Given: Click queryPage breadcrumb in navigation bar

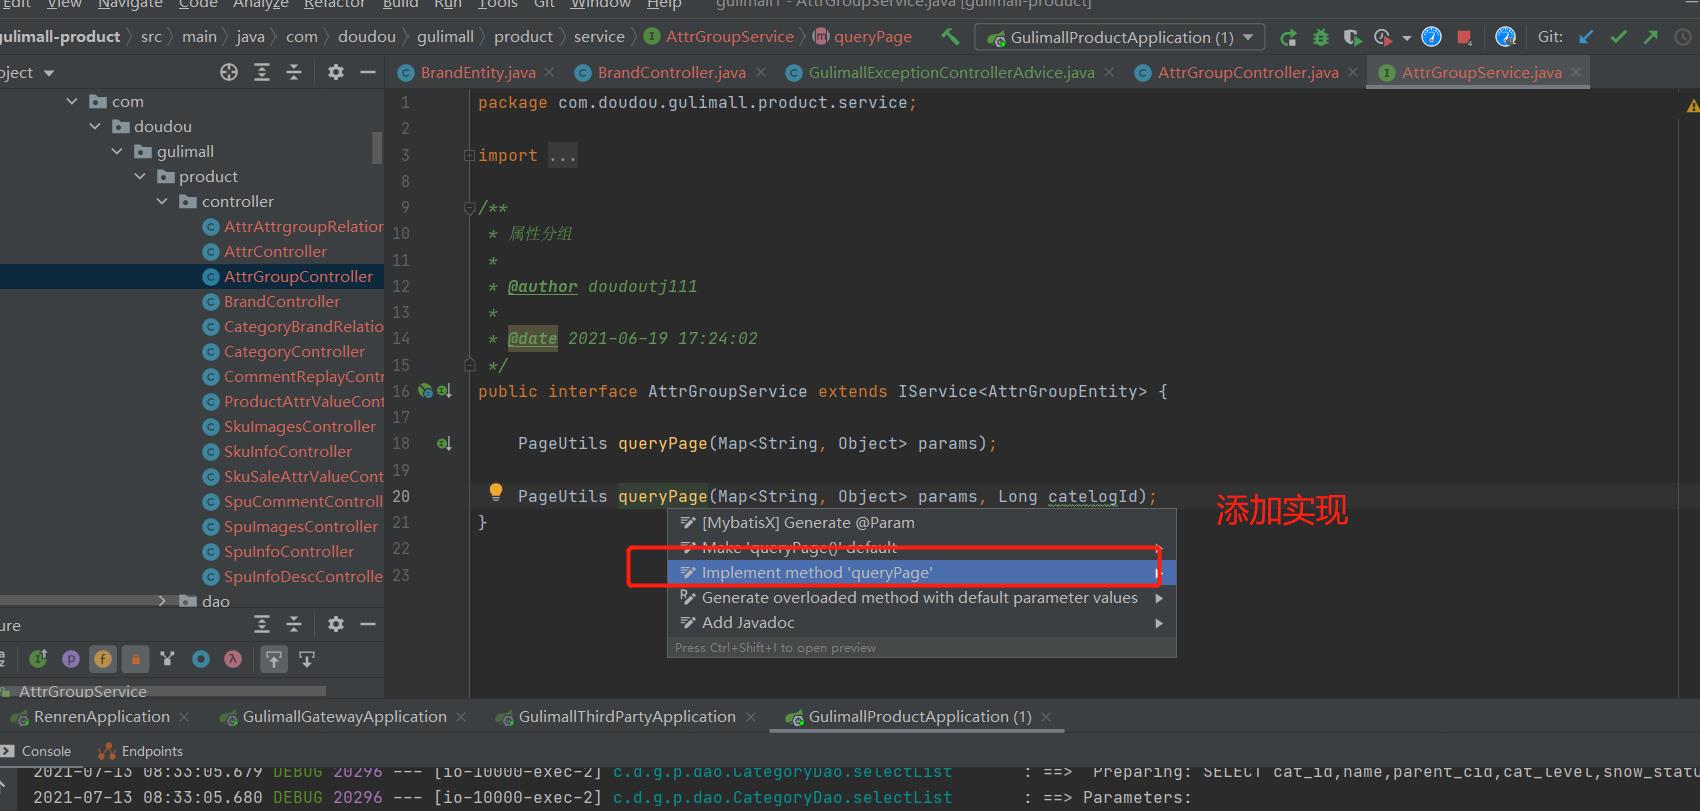Looking at the screenshot, I should pos(863,37).
